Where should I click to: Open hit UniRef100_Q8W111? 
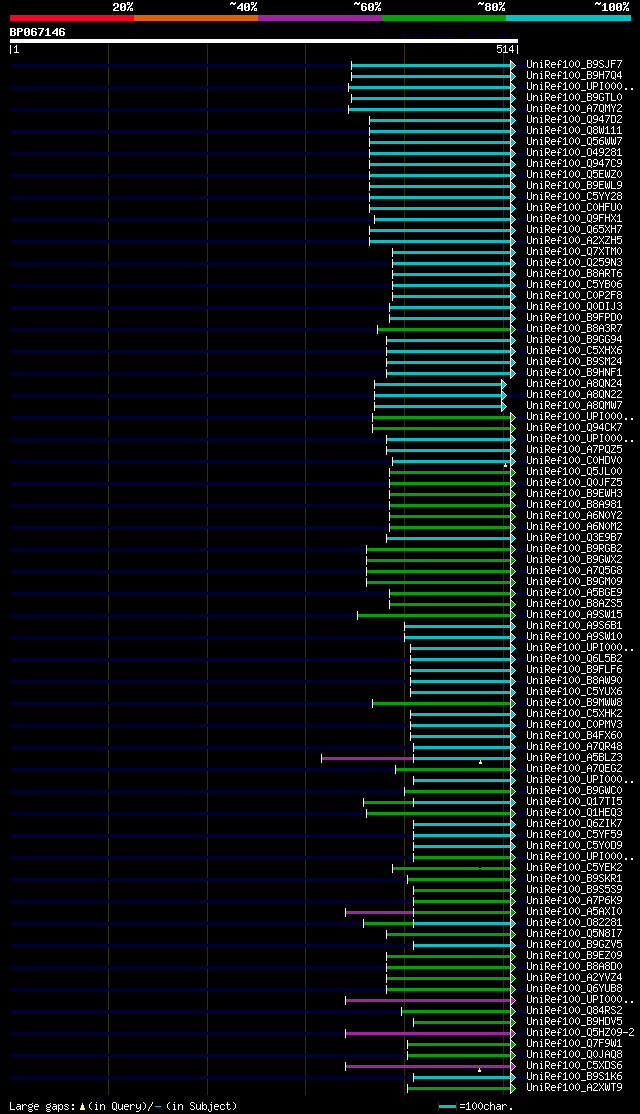(575, 131)
